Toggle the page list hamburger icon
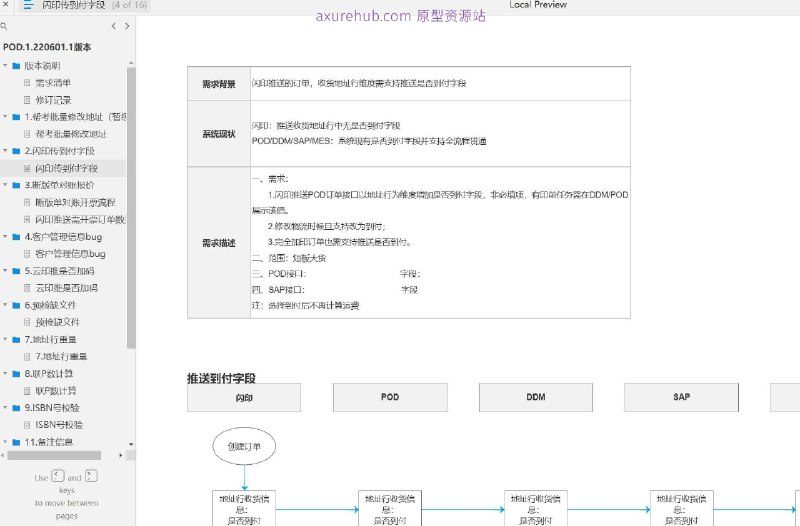 (28, 5)
